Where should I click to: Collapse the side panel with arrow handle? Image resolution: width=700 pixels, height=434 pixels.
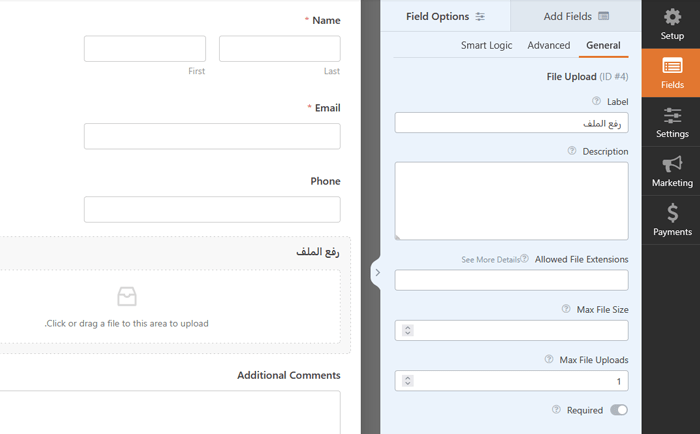click(x=376, y=272)
